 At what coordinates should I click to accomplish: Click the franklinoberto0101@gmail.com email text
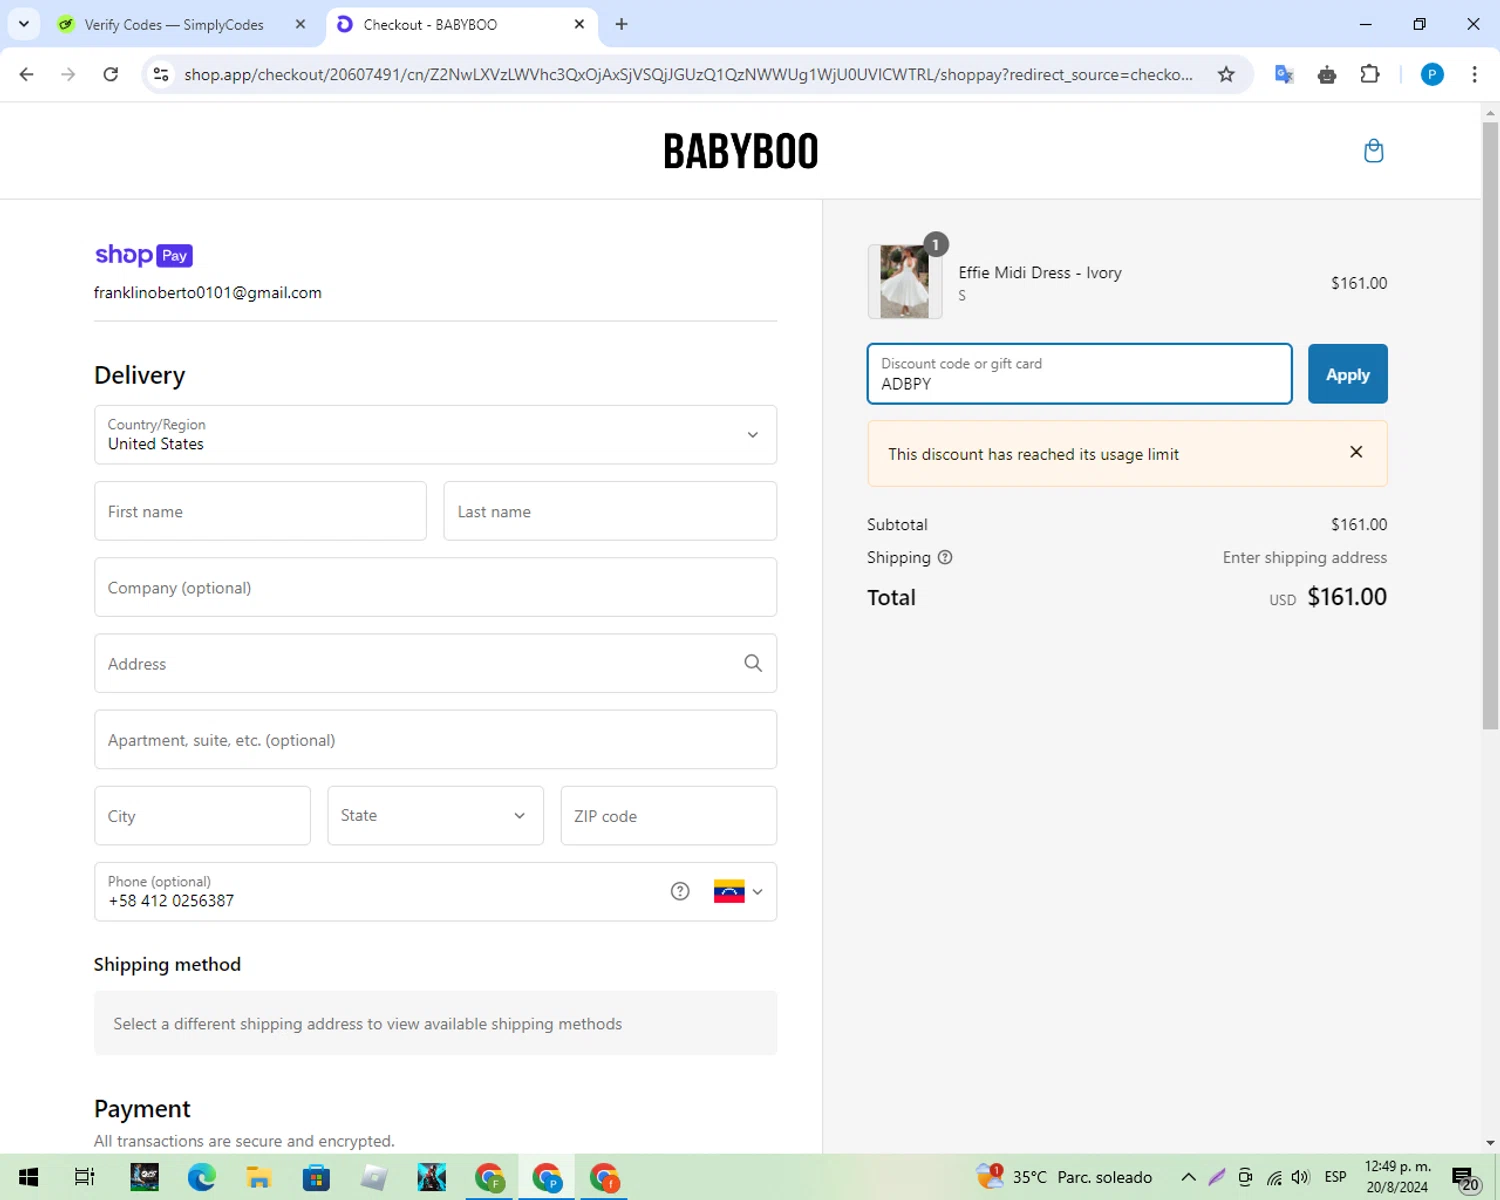pyautogui.click(x=208, y=293)
